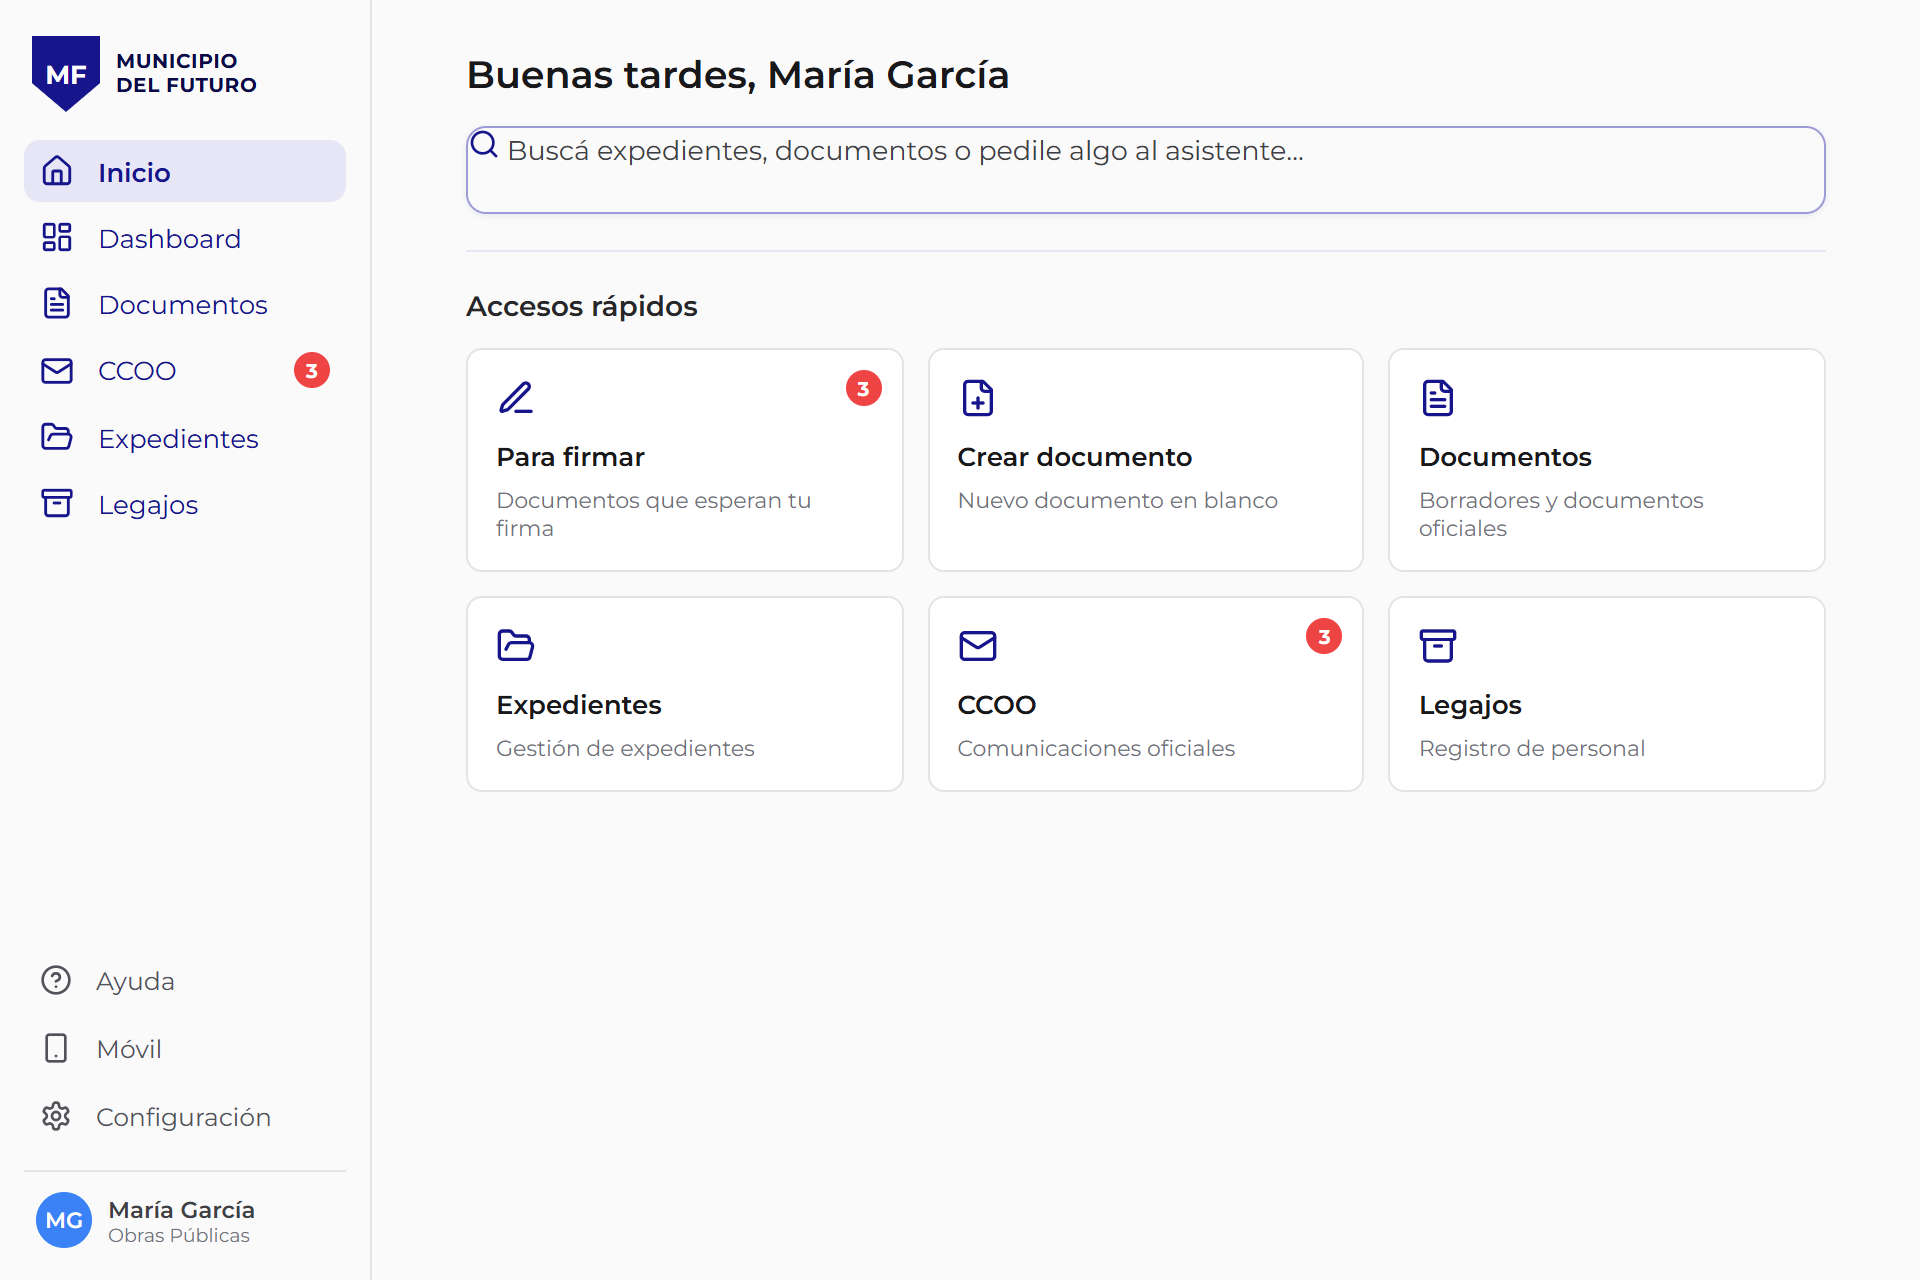
Task: Open Documentos in the sidebar menu
Action: (x=185, y=303)
